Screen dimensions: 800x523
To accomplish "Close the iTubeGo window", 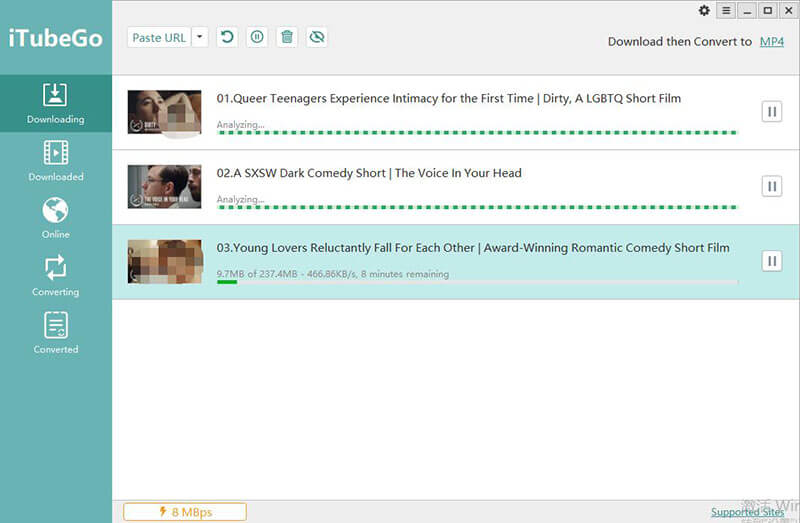I will [x=789, y=10].
